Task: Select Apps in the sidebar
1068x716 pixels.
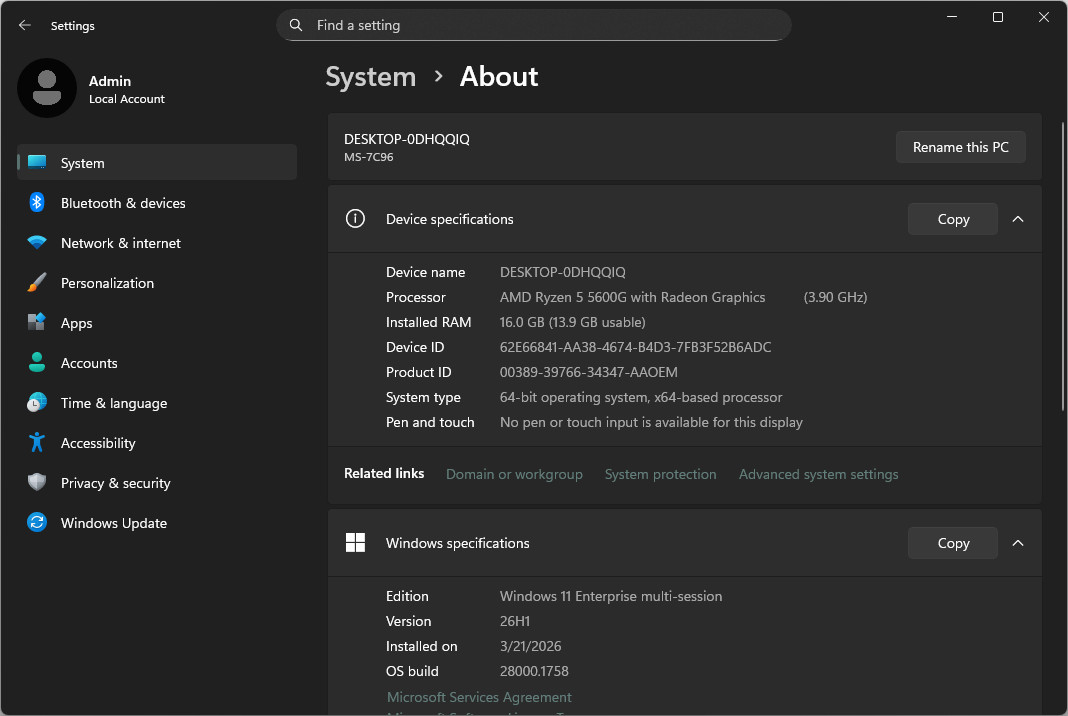Action: (157, 323)
